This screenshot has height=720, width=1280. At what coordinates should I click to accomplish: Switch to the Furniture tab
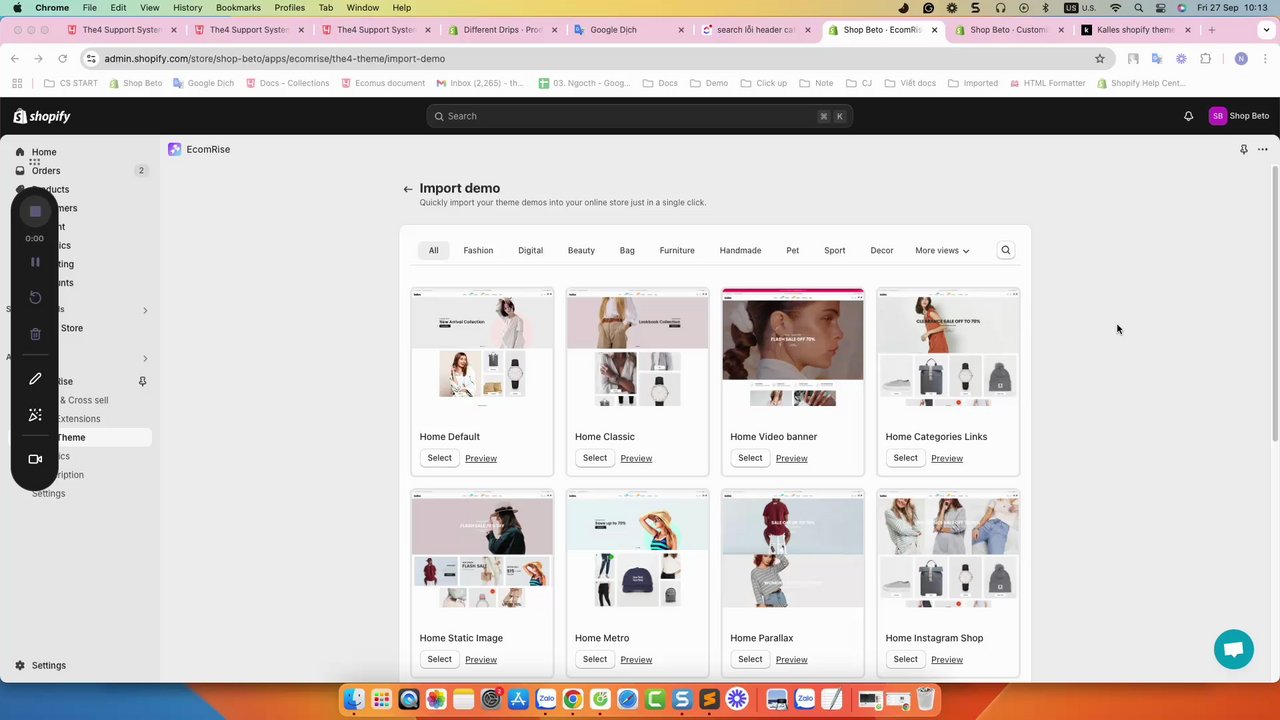677,250
